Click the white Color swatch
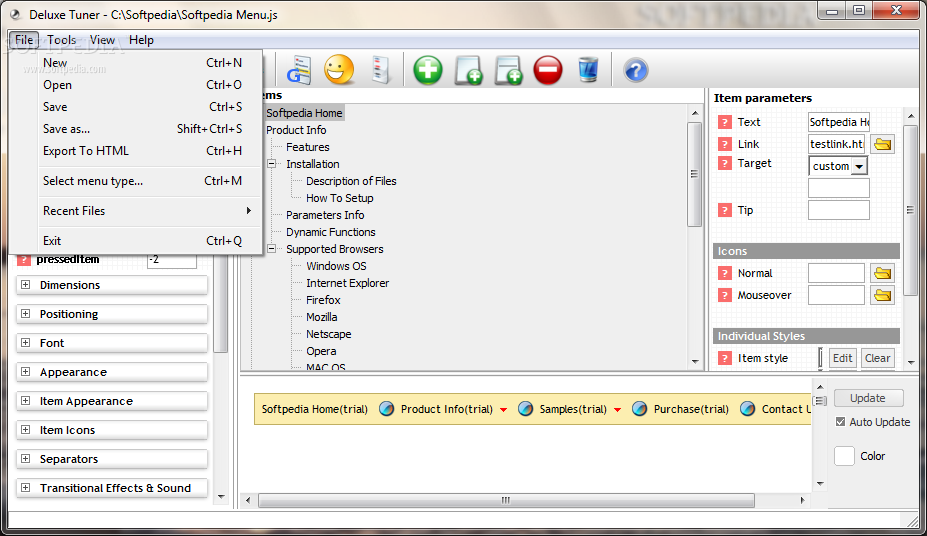Screen dimensions: 927x536 point(844,456)
